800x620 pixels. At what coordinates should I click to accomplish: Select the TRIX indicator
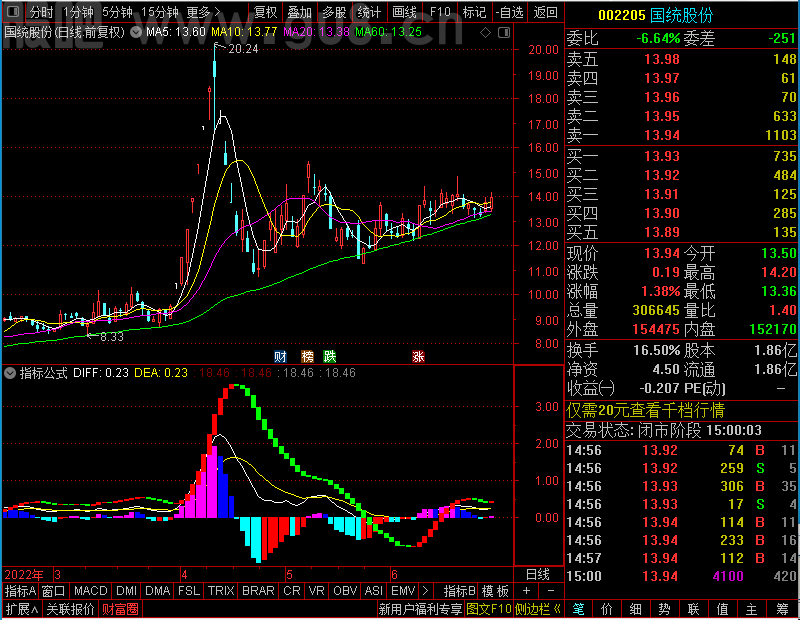pos(221,591)
